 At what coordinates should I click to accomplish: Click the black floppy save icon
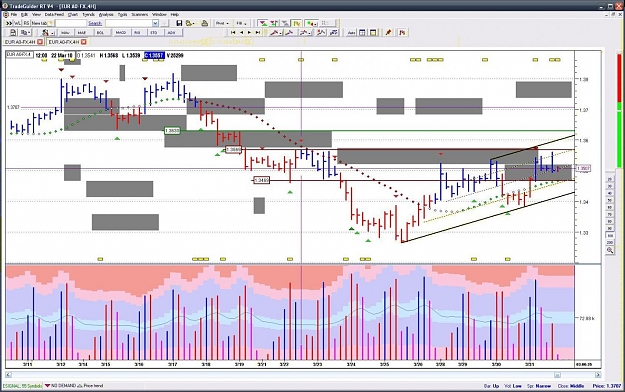(x=179, y=23)
